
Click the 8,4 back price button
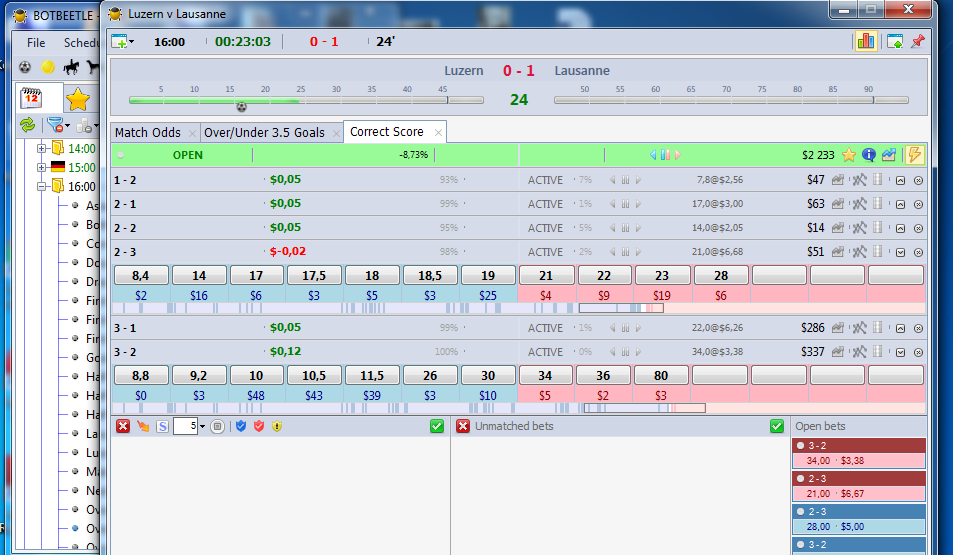[140, 275]
